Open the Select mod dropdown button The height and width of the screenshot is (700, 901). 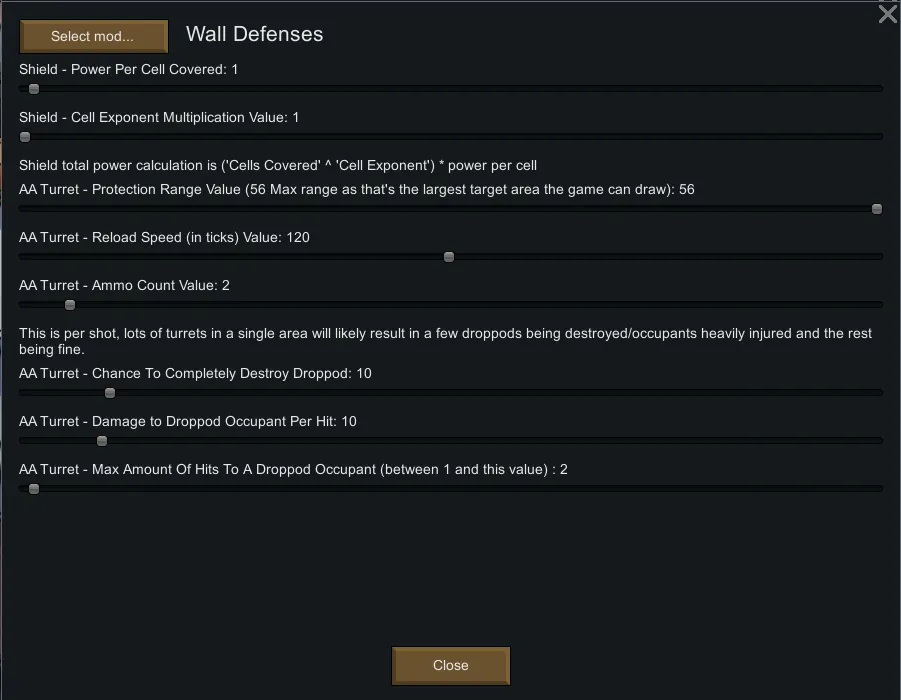pos(93,37)
